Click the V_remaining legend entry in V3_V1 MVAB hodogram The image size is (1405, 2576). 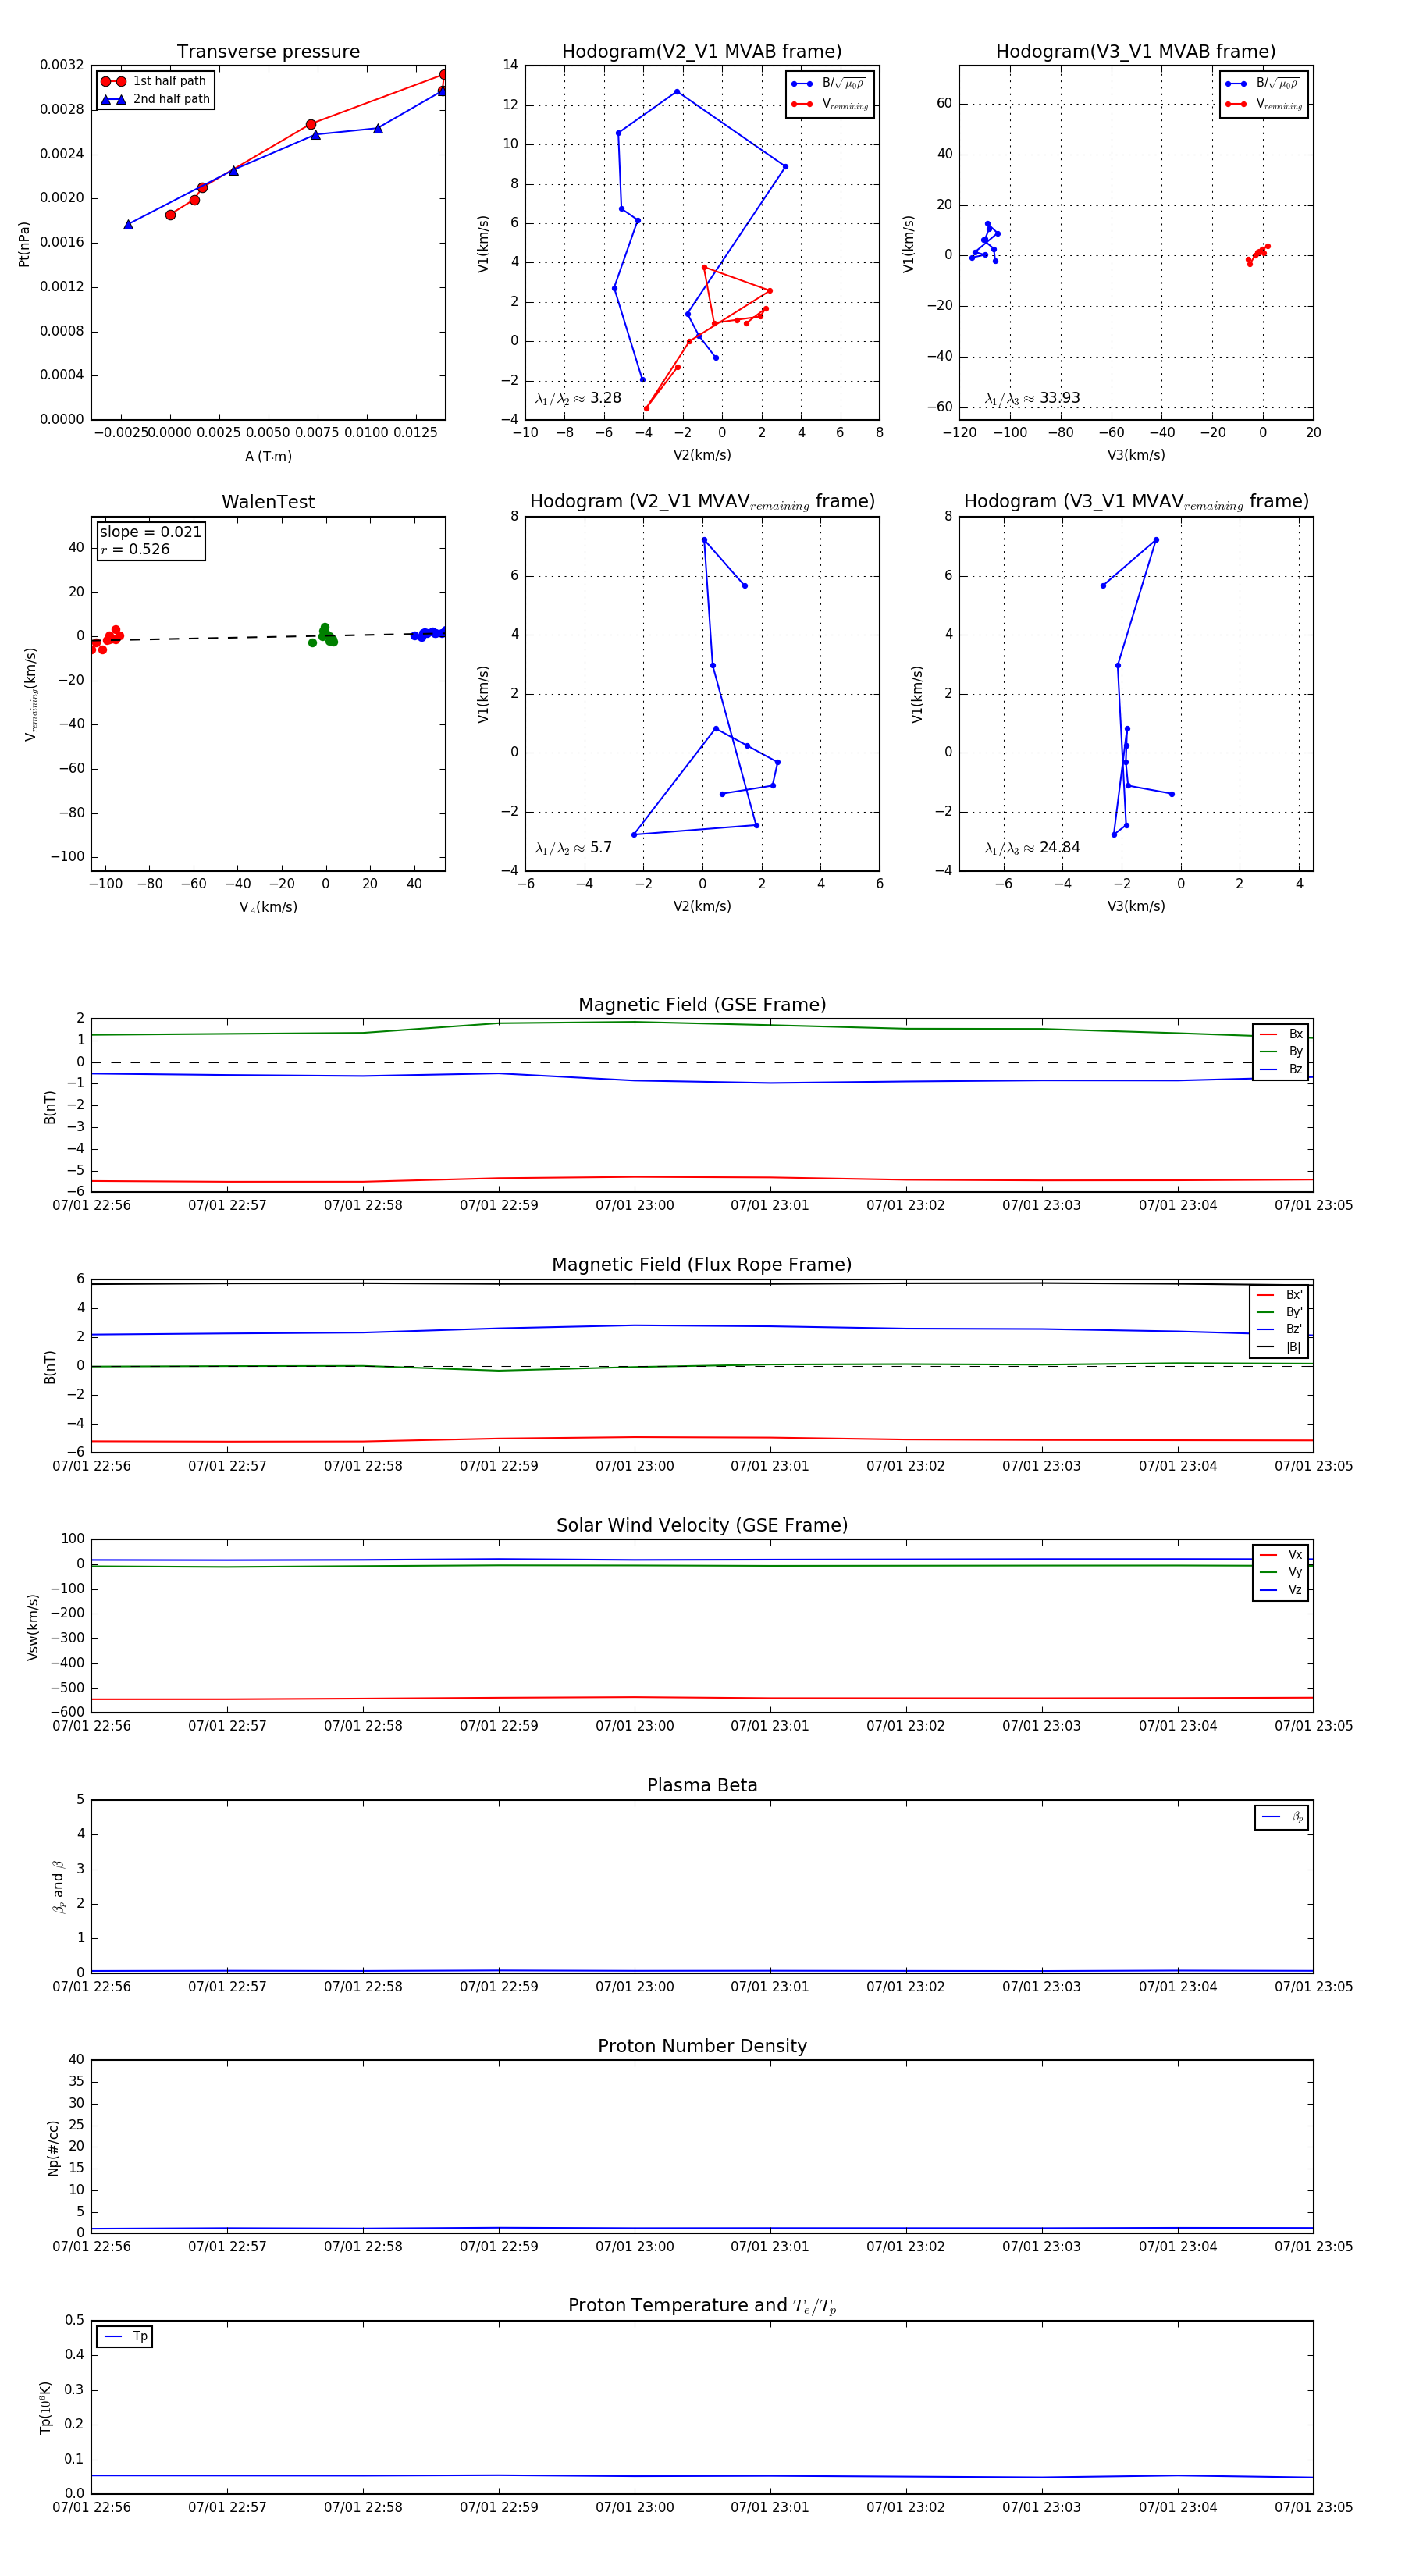[1264, 104]
